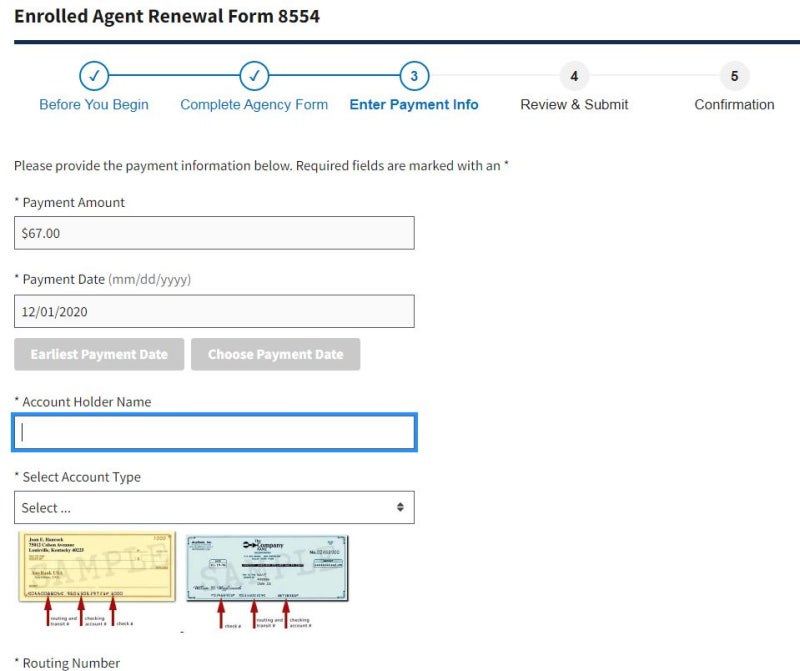800x671 pixels.
Task: Click the Routing Number field label
Action: (x=71, y=663)
